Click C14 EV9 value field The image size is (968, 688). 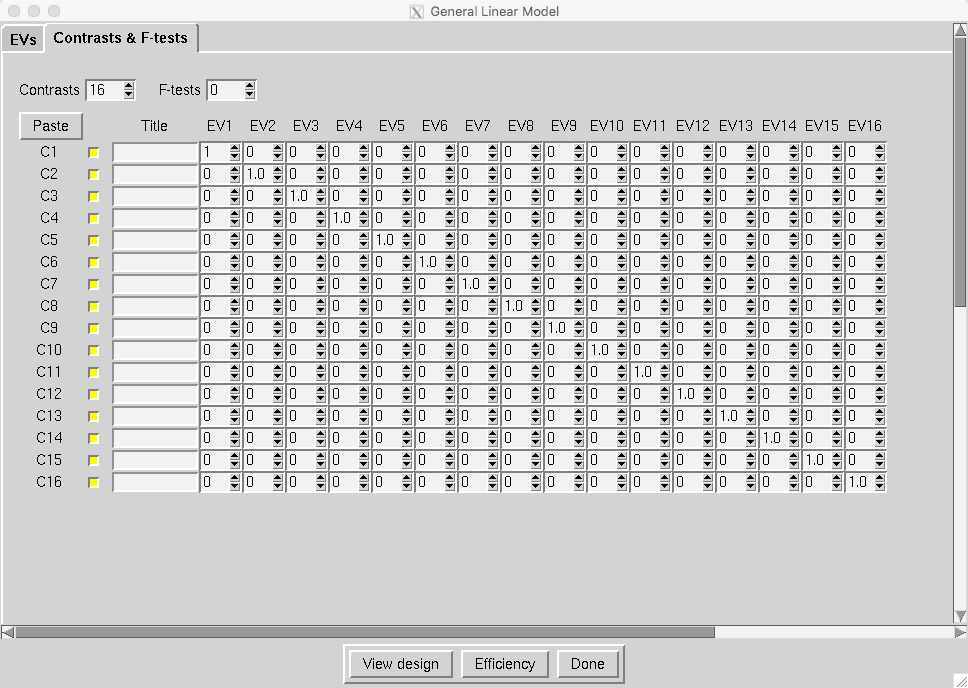coord(559,438)
